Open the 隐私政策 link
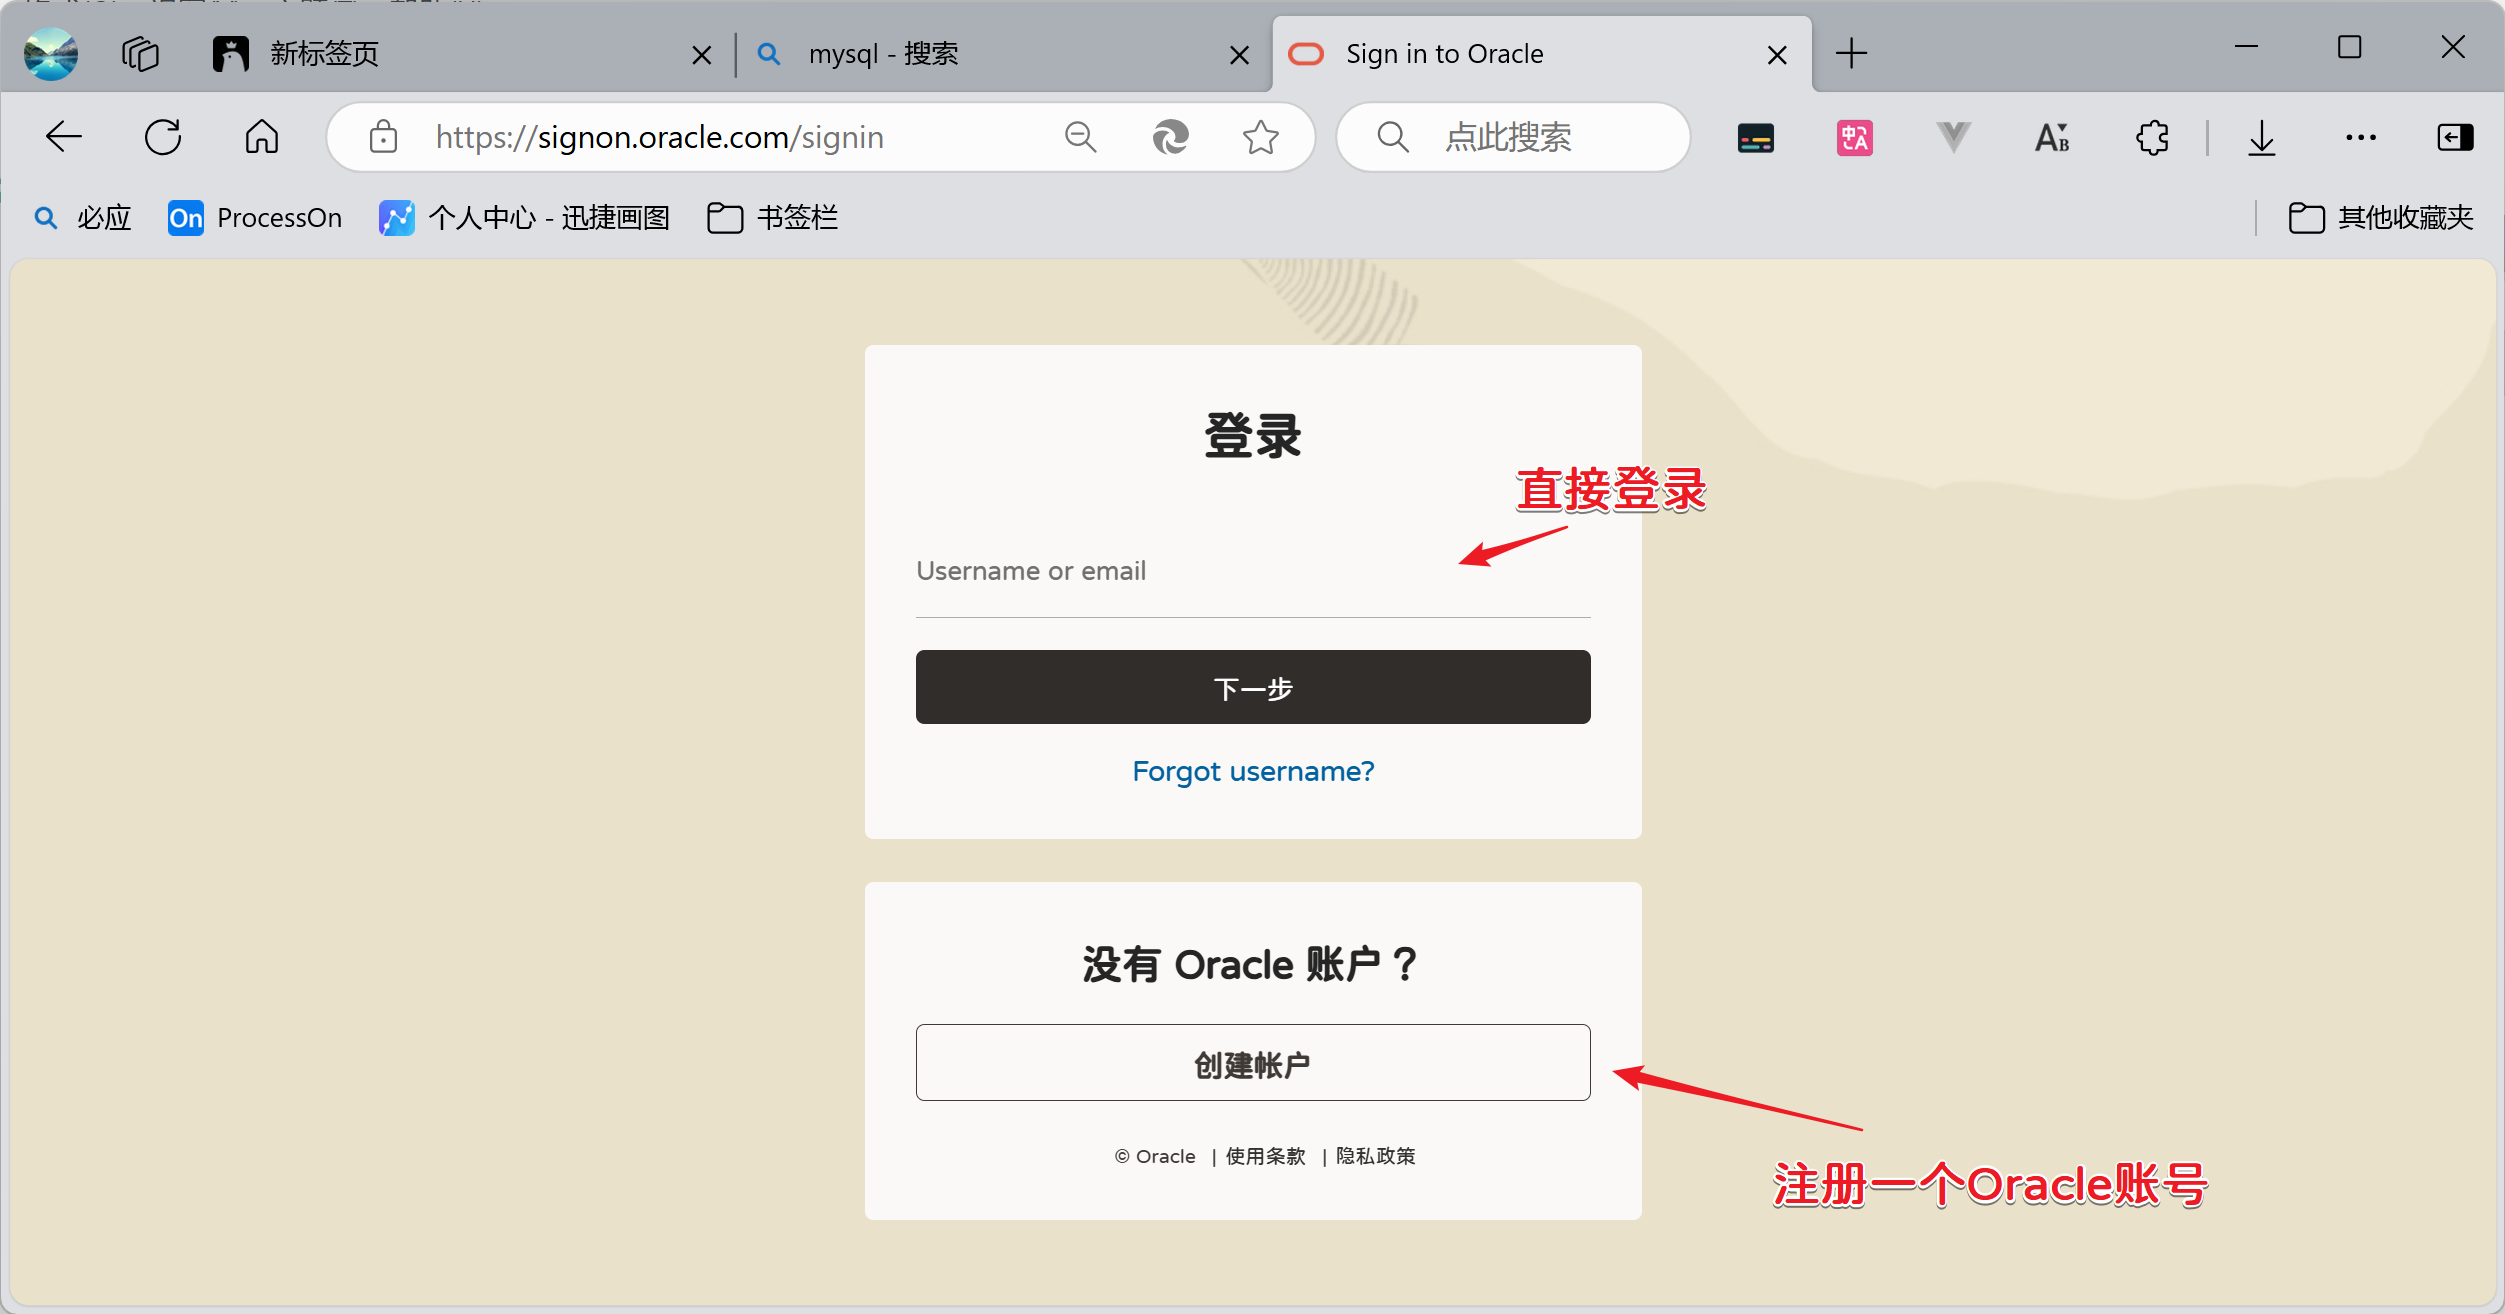This screenshot has height=1314, width=2505. (x=1376, y=1156)
